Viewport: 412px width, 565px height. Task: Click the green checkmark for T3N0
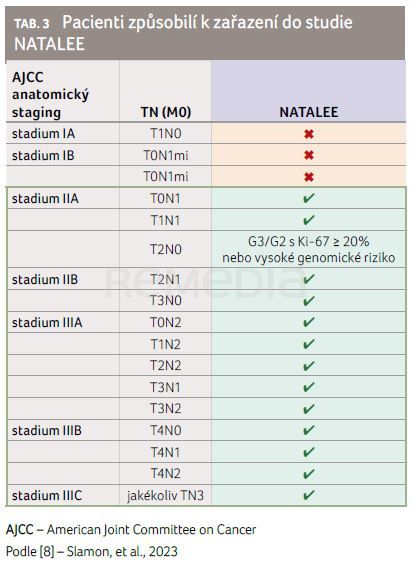[x=309, y=301]
